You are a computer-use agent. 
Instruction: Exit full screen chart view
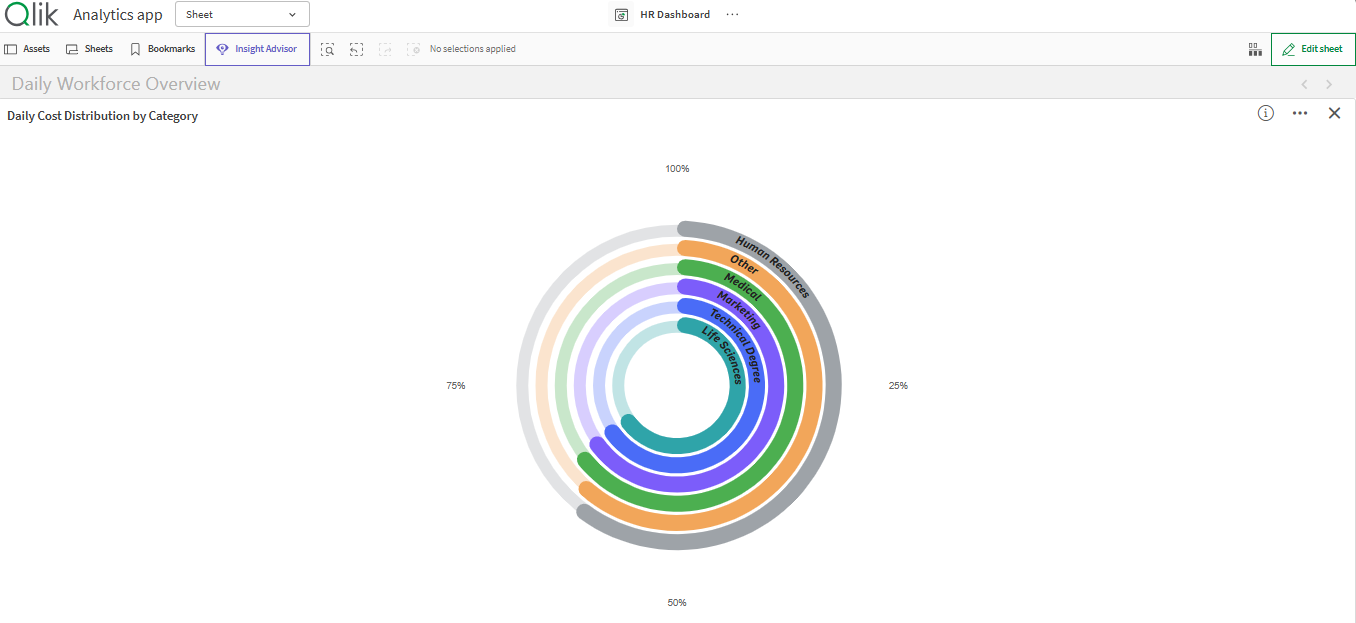point(1334,113)
